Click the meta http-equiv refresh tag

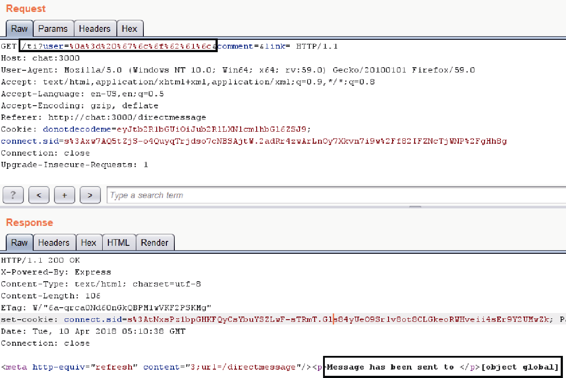click(156, 367)
